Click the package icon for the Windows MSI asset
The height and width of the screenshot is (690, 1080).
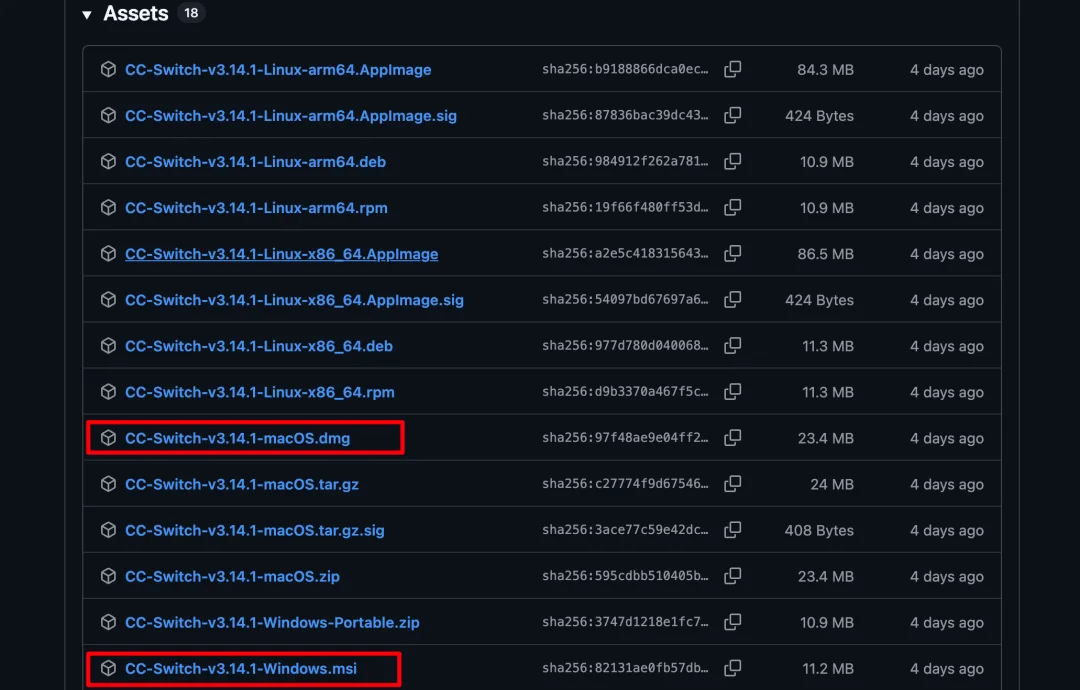pos(108,668)
